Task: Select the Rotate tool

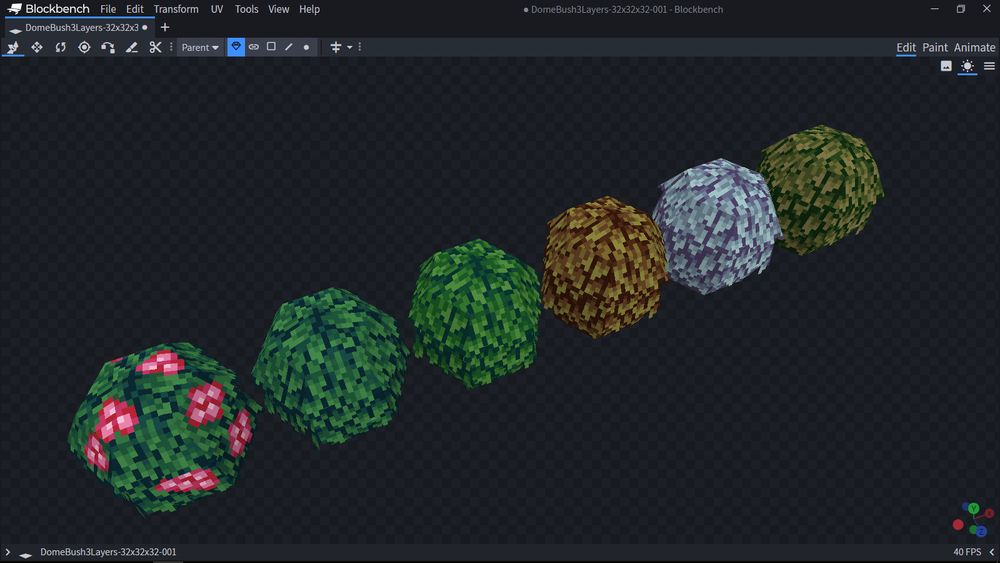Action: (x=60, y=47)
